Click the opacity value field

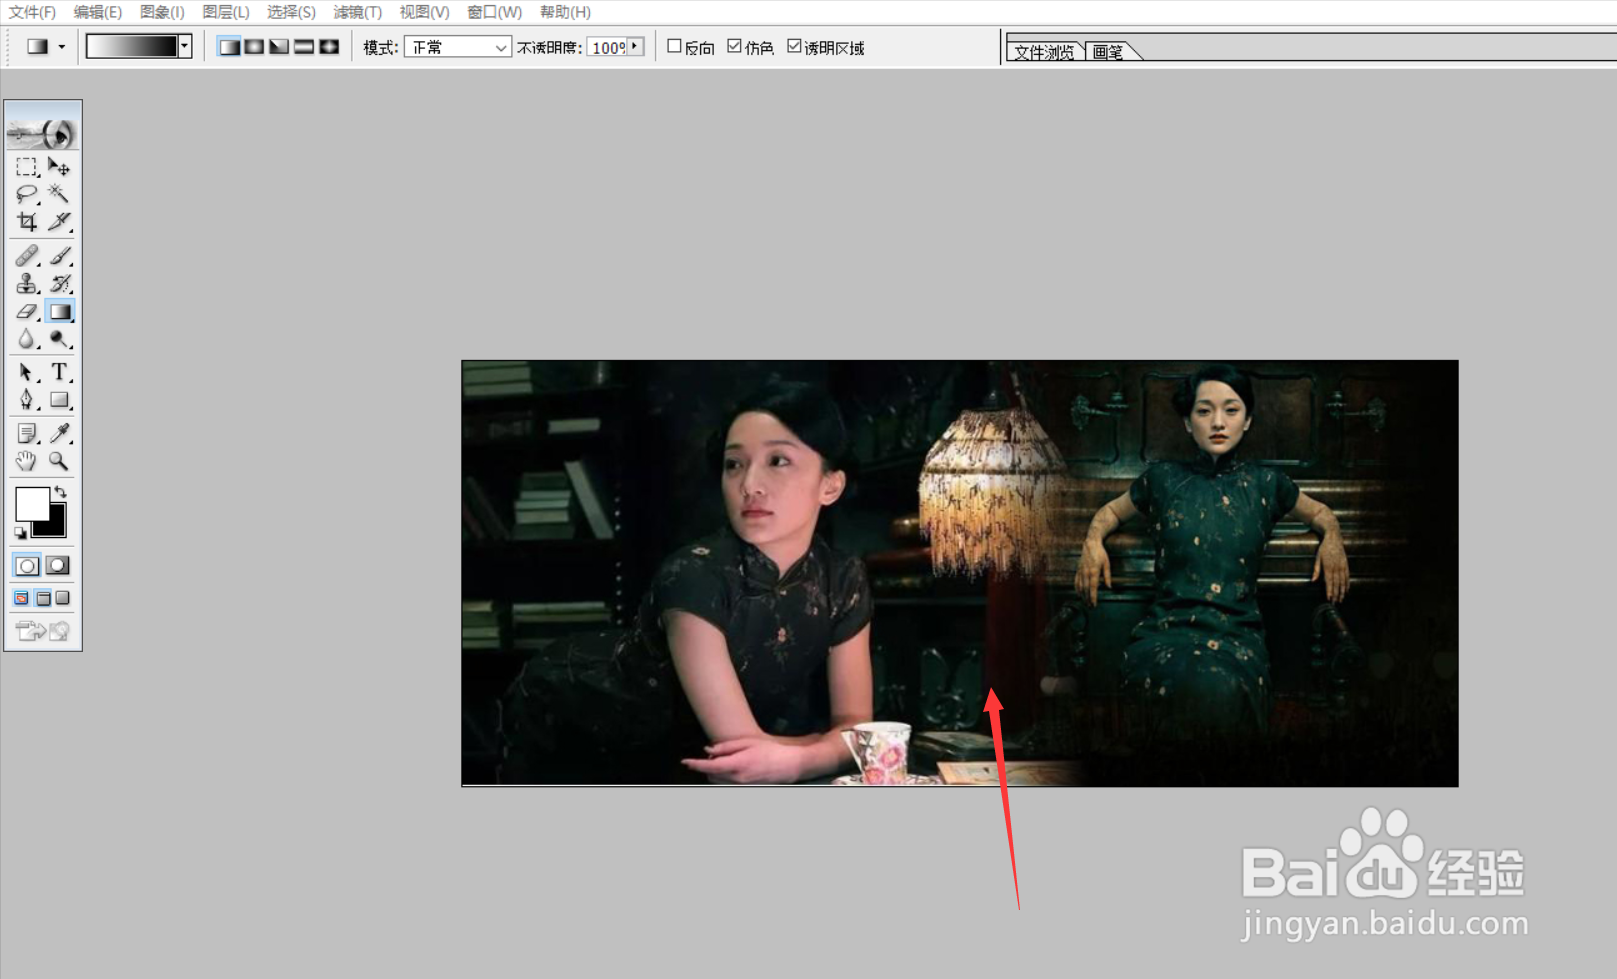[607, 47]
